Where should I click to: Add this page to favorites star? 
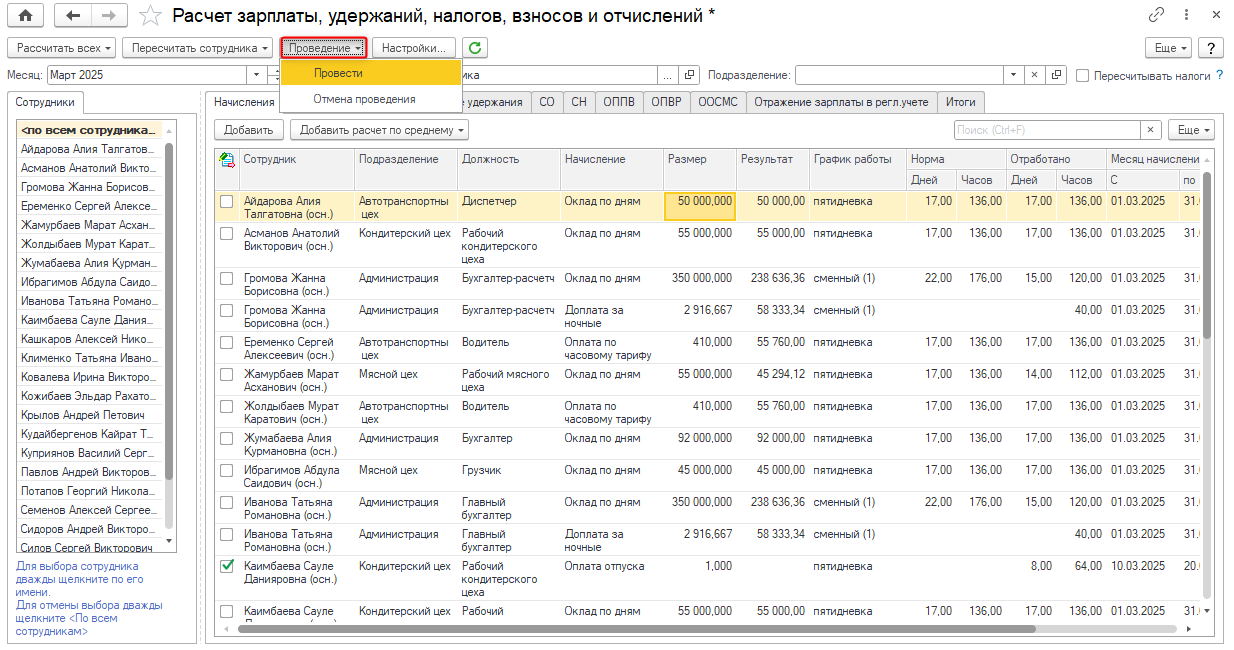pyautogui.click(x=150, y=15)
